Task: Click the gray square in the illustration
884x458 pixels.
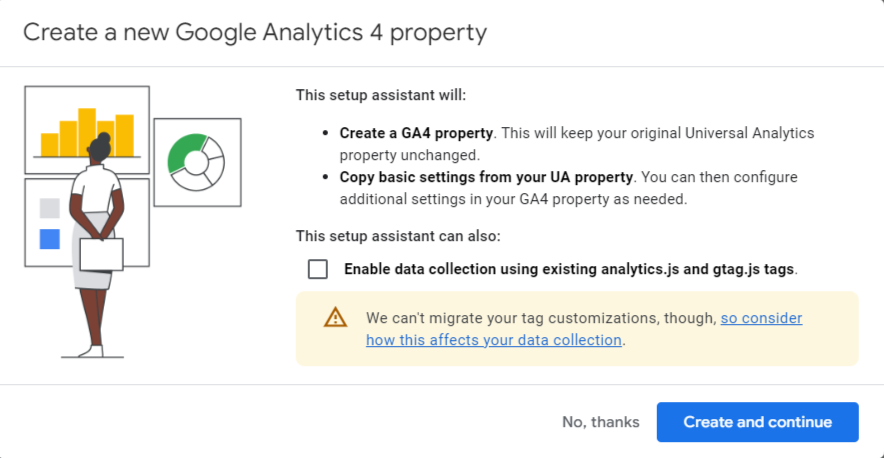Action: pos(50,208)
